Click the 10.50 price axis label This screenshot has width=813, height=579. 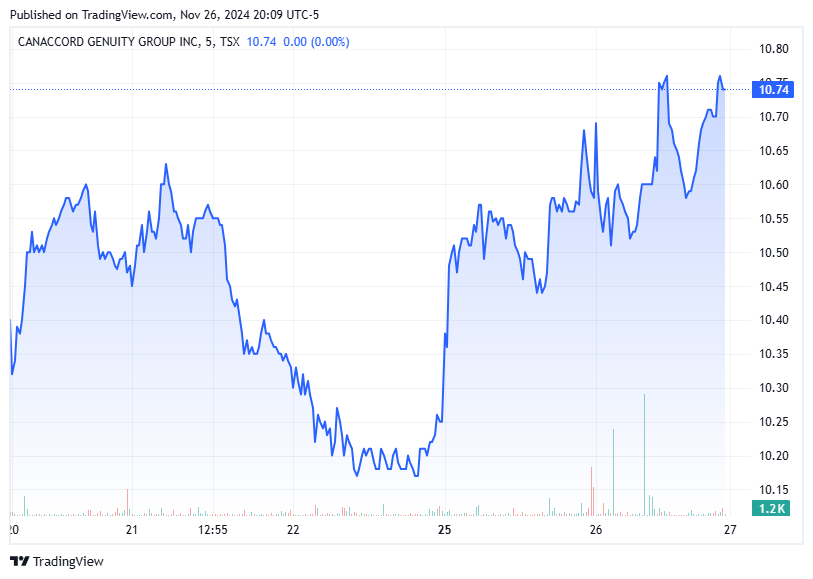[x=773, y=252]
